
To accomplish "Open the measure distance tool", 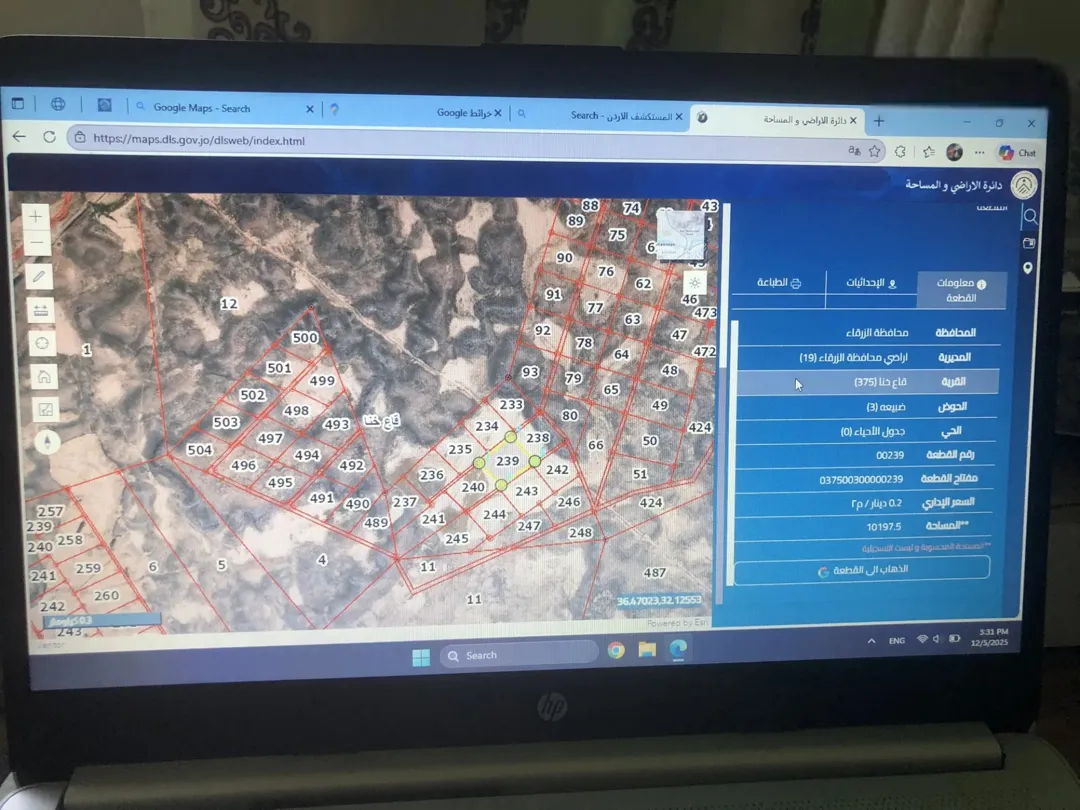I will click(x=41, y=311).
